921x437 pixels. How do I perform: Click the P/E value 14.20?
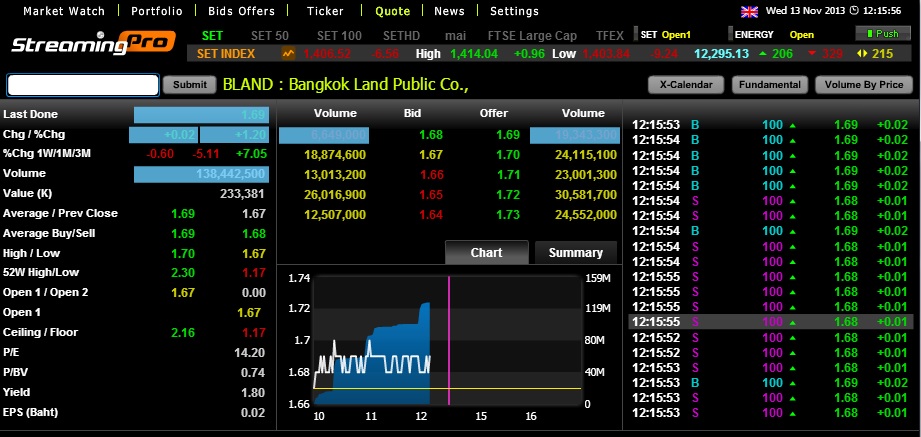click(249, 352)
